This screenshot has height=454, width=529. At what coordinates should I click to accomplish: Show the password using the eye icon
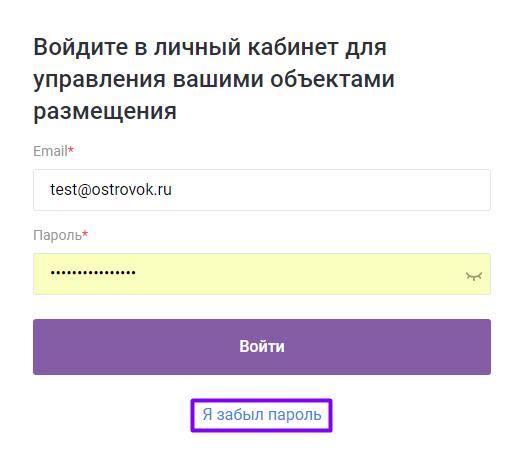click(x=474, y=276)
